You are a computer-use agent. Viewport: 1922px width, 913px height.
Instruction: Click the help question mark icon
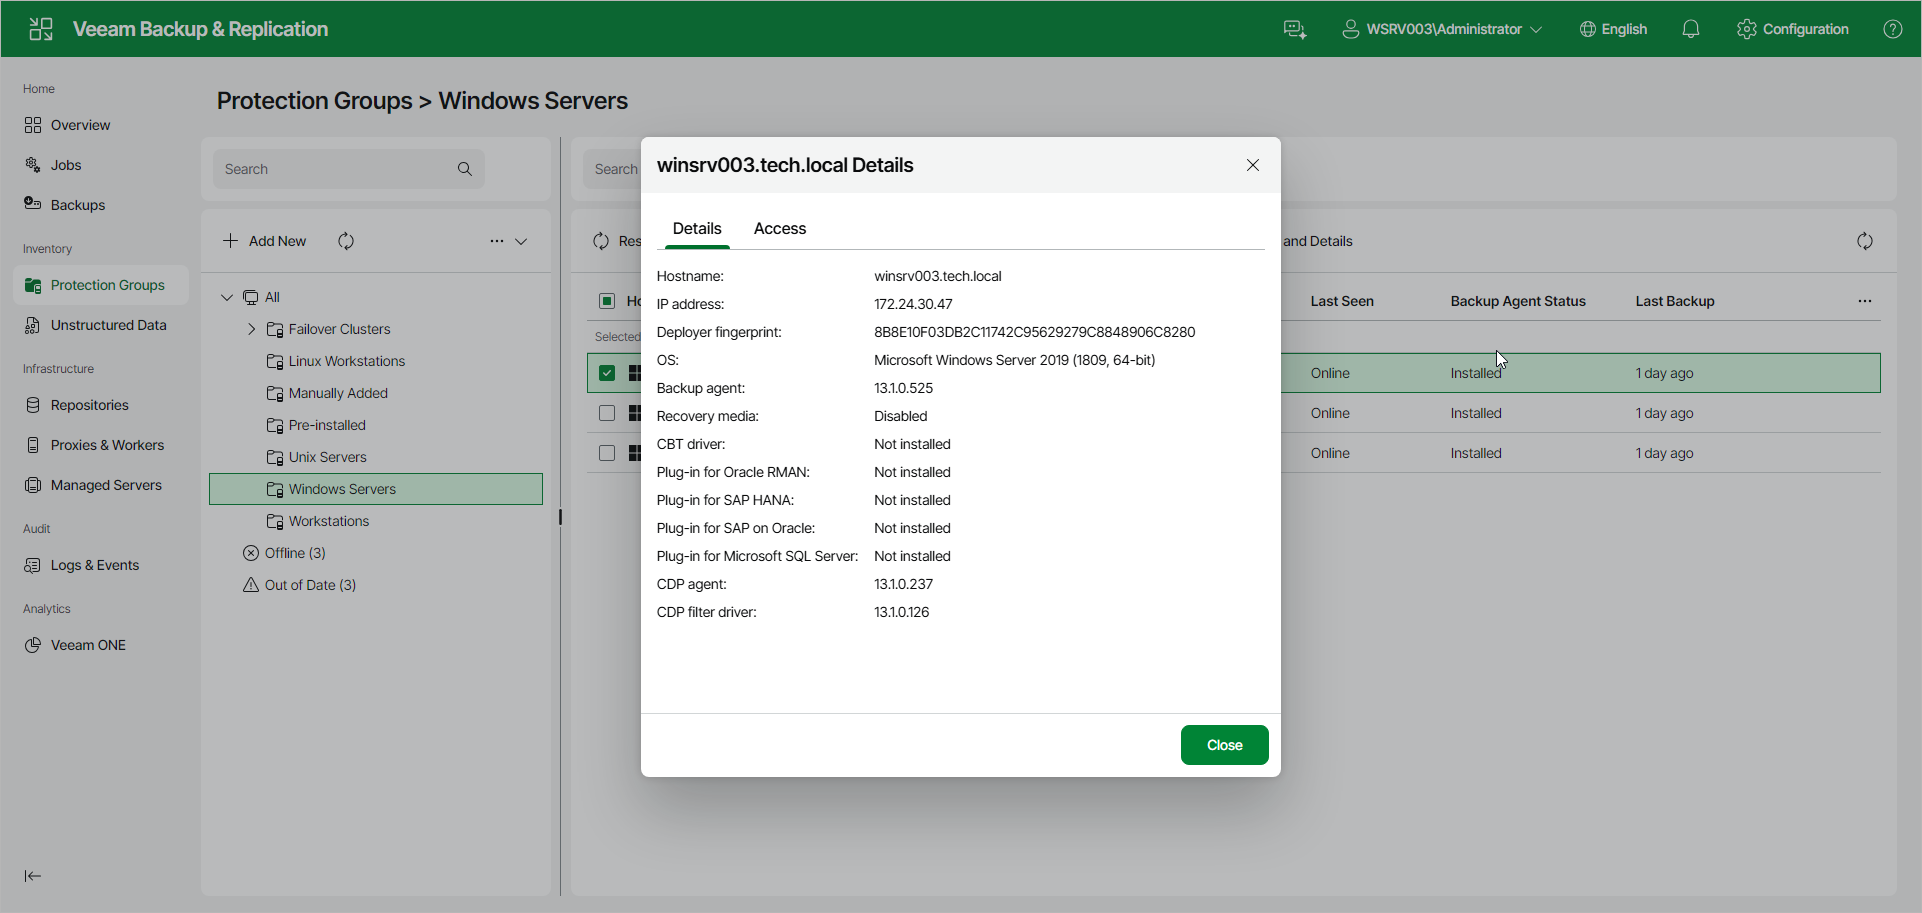click(1893, 29)
